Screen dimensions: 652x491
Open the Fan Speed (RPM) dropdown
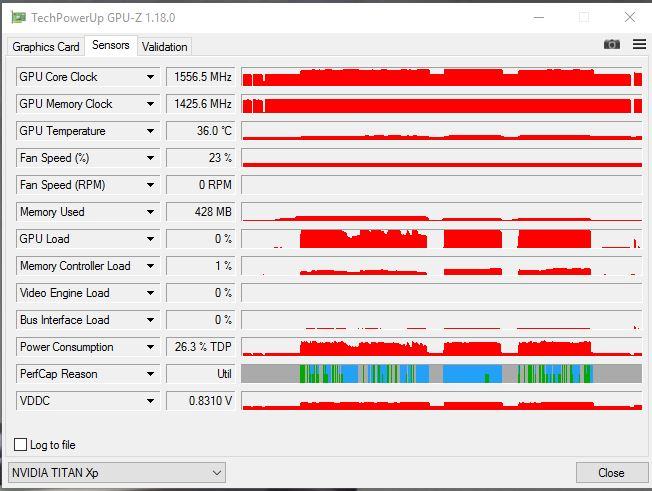tap(151, 185)
